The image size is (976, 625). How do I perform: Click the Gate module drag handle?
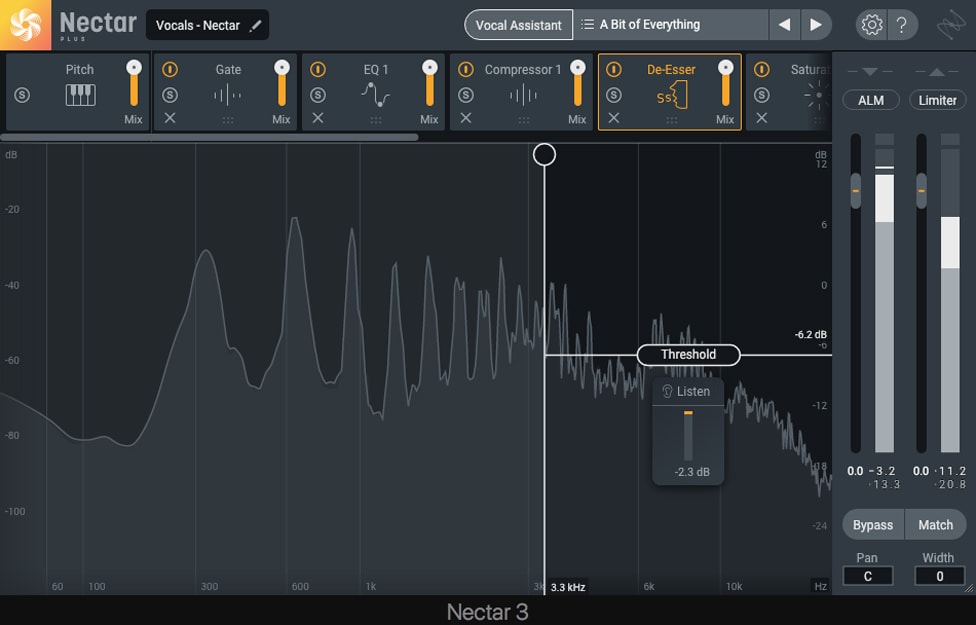click(228, 120)
